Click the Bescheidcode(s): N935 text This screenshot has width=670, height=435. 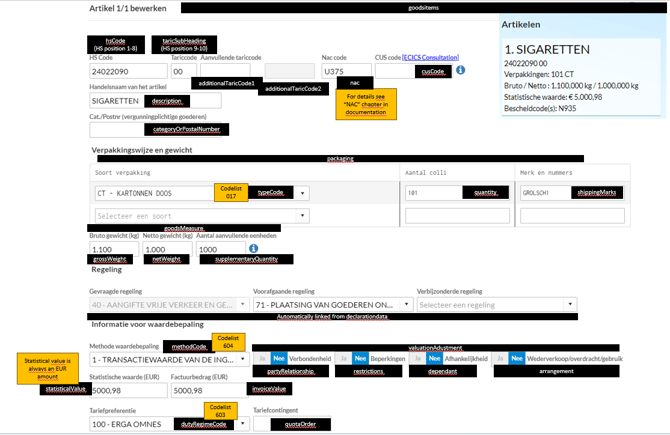(540, 109)
